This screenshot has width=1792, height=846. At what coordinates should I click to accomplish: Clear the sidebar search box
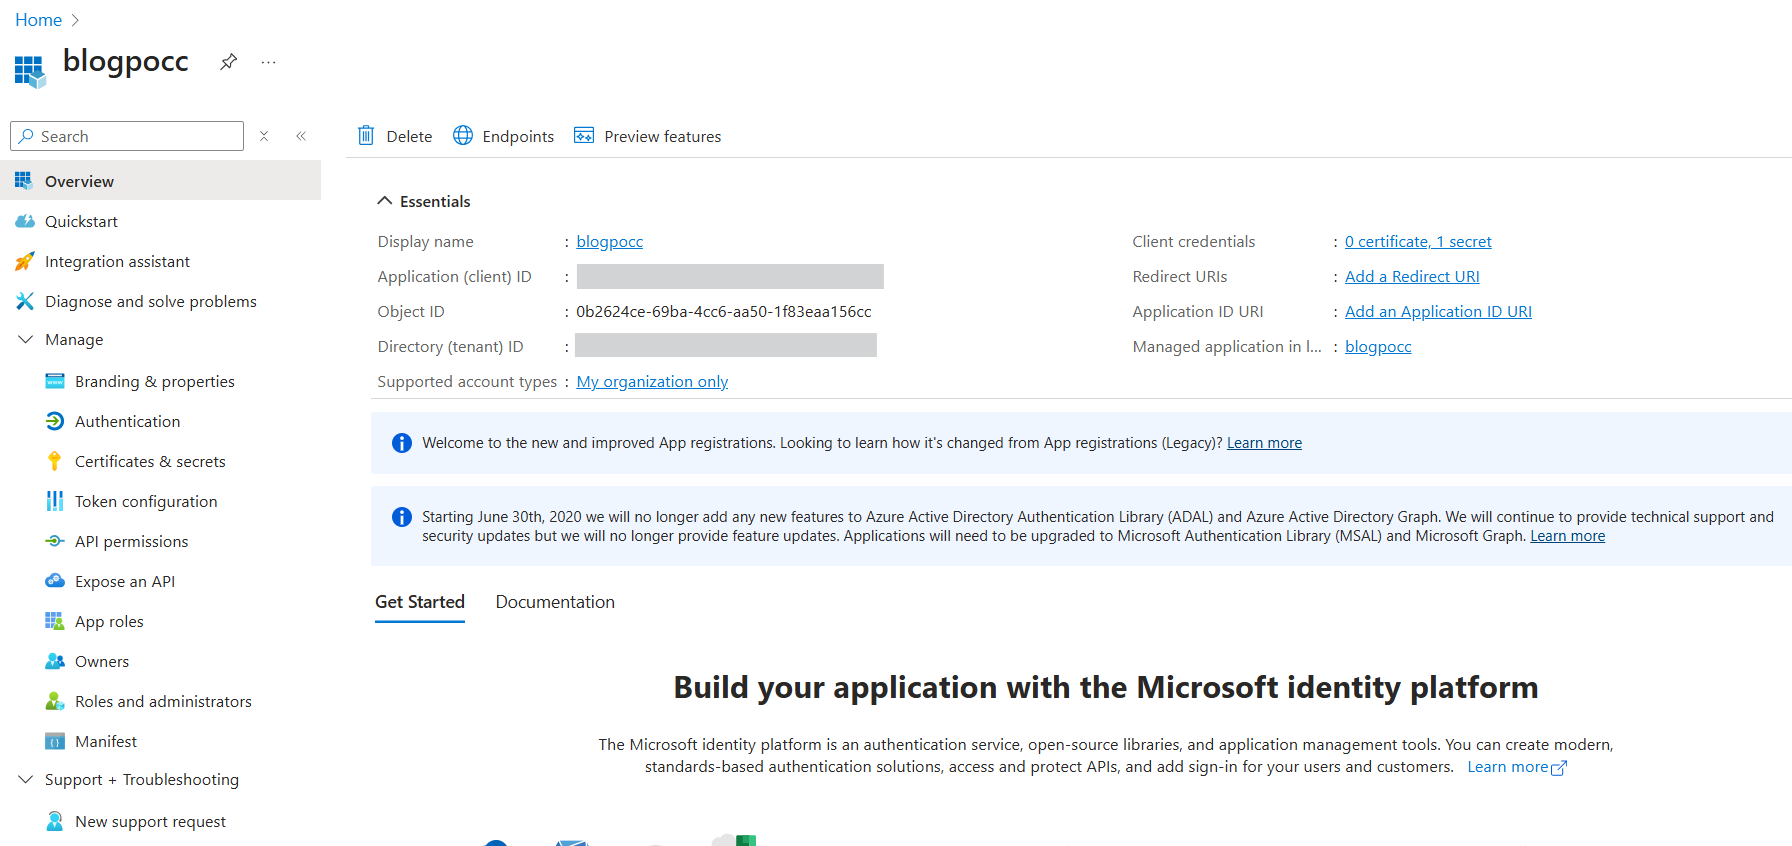(x=264, y=136)
